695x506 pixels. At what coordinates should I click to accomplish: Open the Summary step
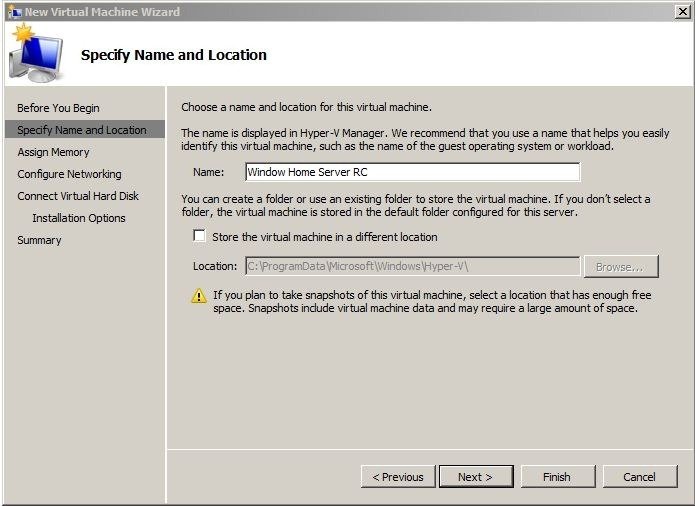tap(39, 240)
